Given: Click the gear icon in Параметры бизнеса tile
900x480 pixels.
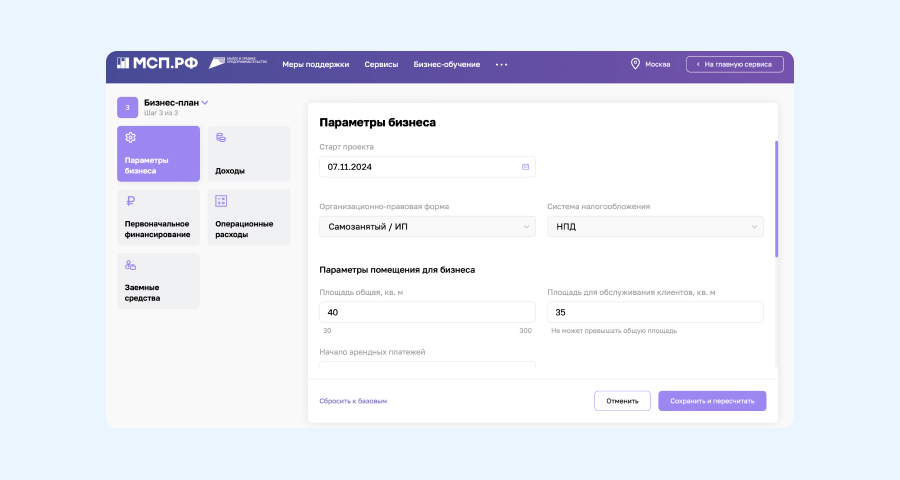Looking at the screenshot, I should [130, 138].
